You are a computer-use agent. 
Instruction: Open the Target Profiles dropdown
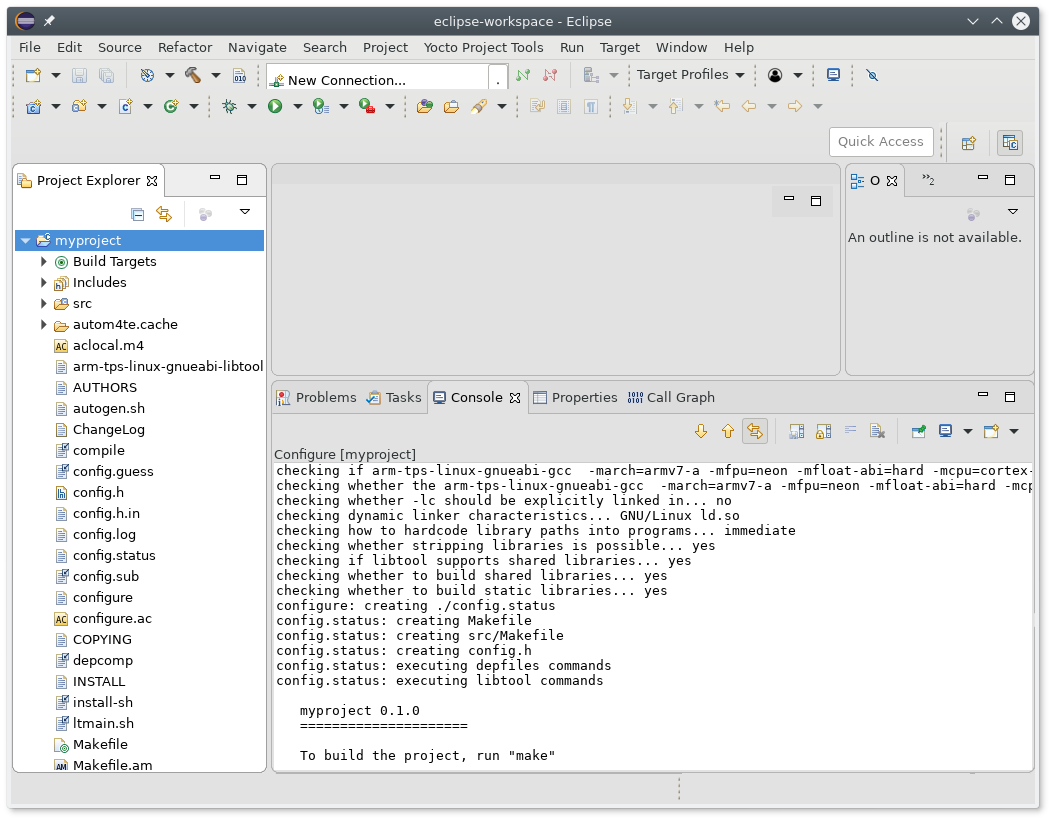coord(691,75)
